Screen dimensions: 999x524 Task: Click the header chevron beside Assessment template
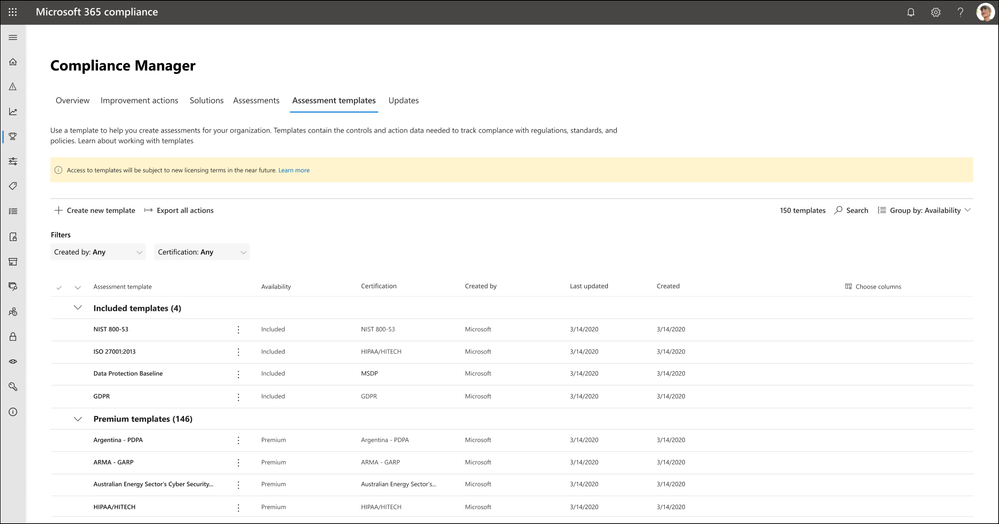click(x=78, y=287)
